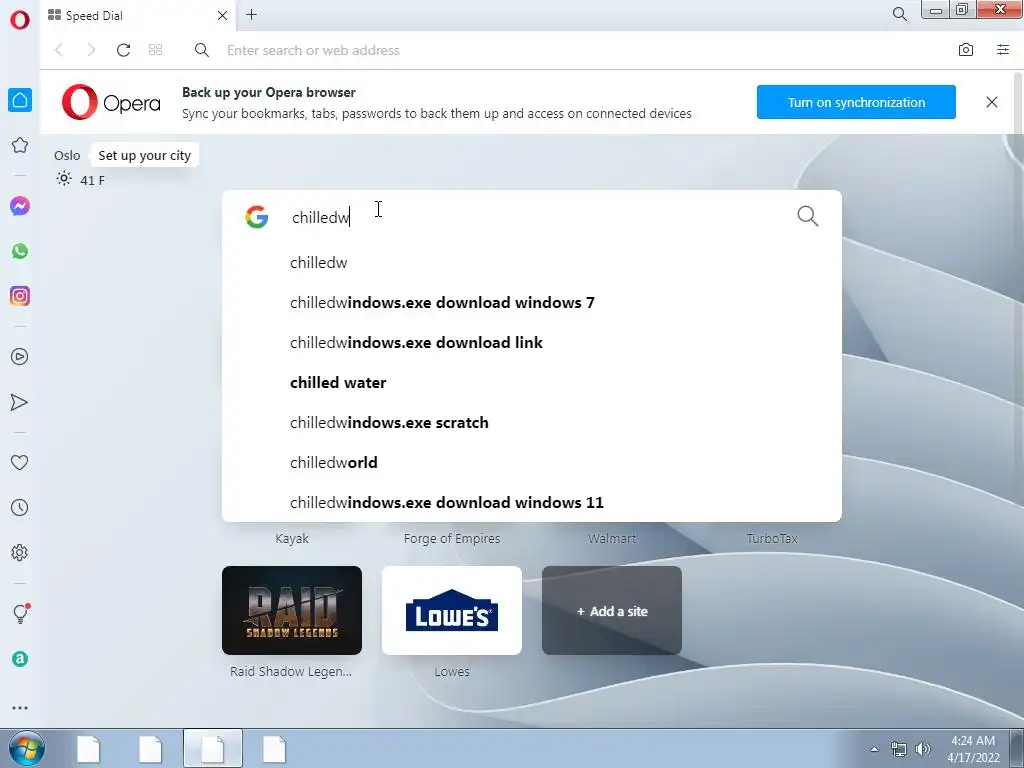The image size is (1024, 768).
Task: Open the Player sidebar icon
Action: tap(20, 357)
